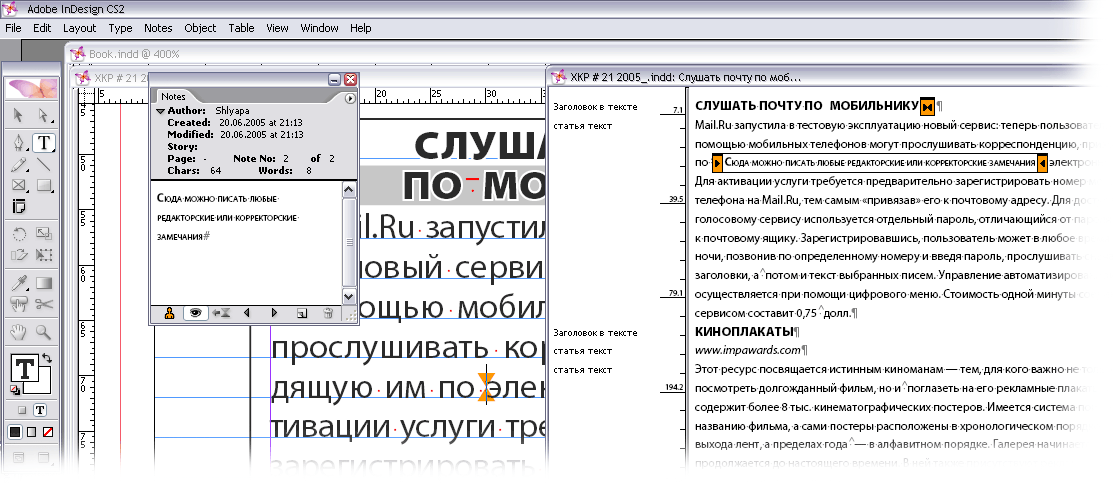Click first 'Заголовок в тексте' style label
The image size is (1113, 494).
[596, 107]
